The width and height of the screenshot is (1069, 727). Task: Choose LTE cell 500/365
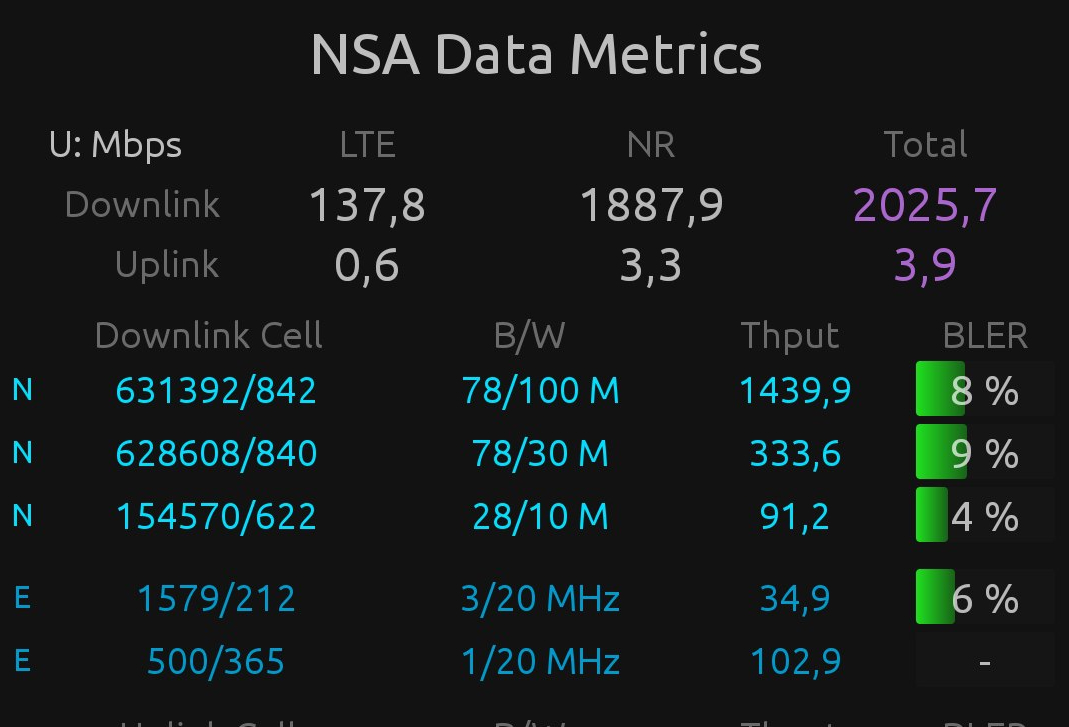tap(216, 661)
